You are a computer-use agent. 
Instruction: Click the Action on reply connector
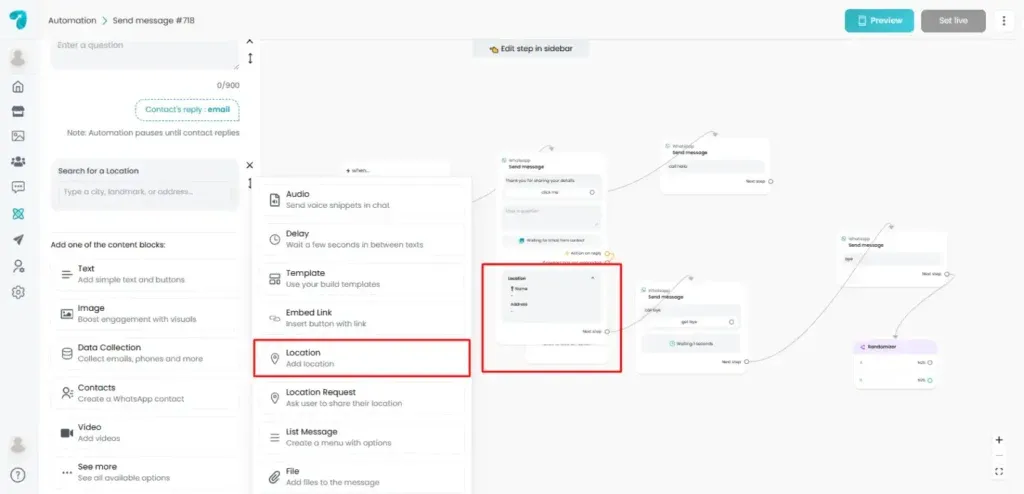point(607,254)
